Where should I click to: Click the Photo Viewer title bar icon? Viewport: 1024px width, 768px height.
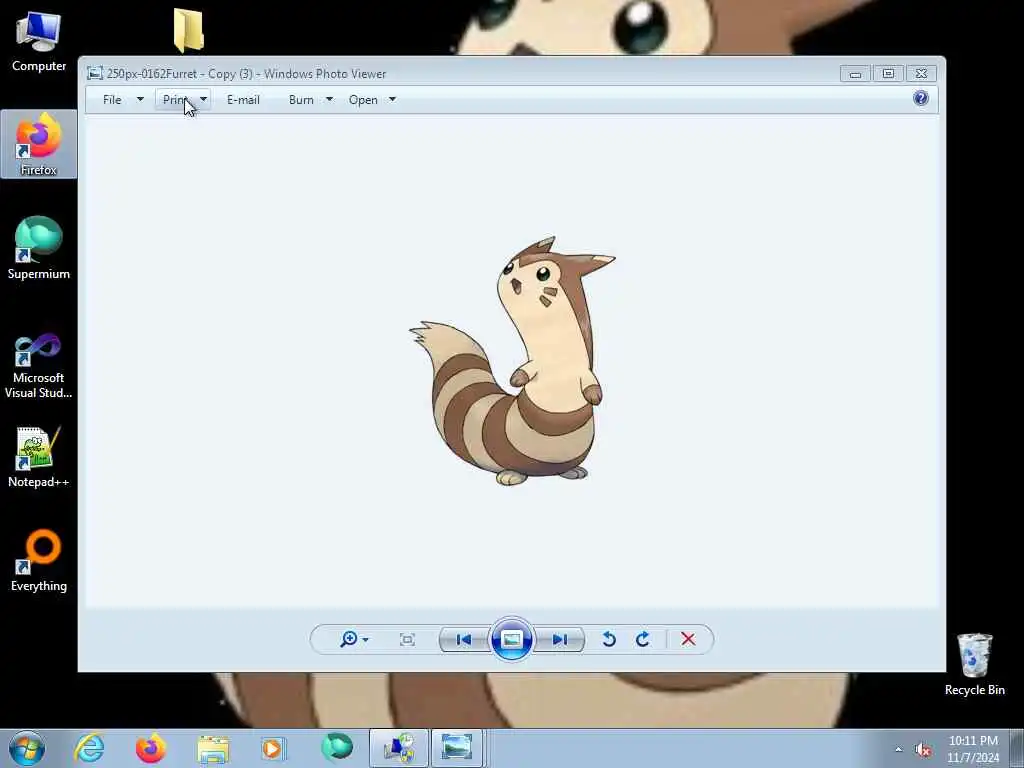[x=95, y=74]
